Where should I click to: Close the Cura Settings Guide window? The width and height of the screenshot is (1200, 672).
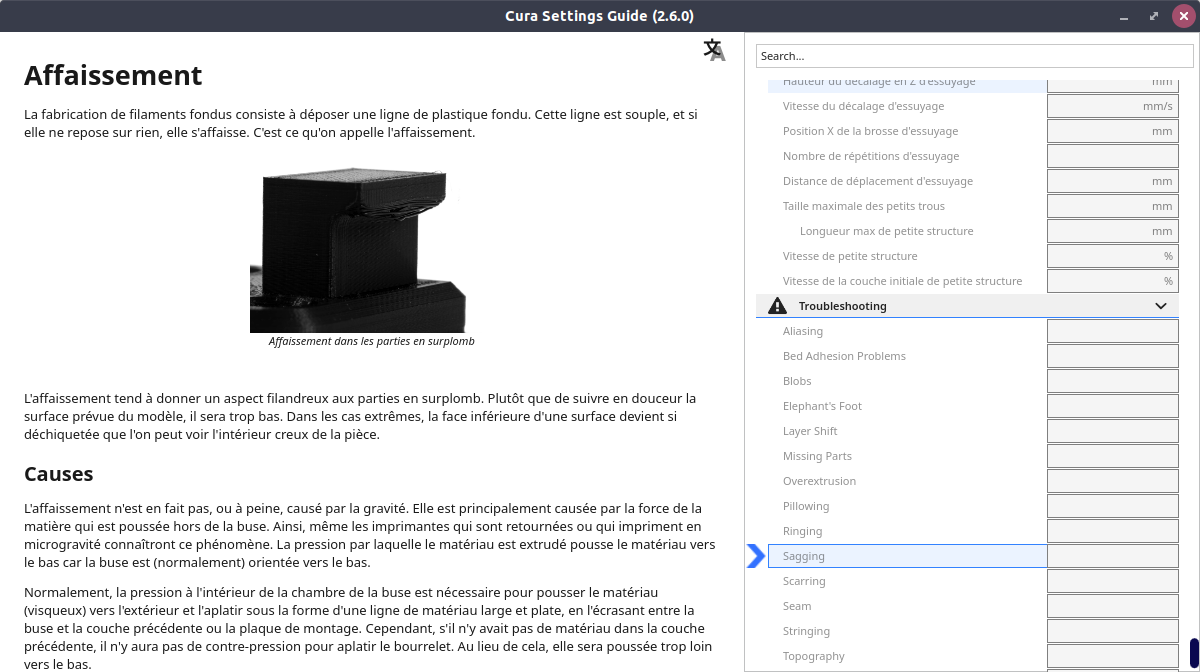point(1183,16)
